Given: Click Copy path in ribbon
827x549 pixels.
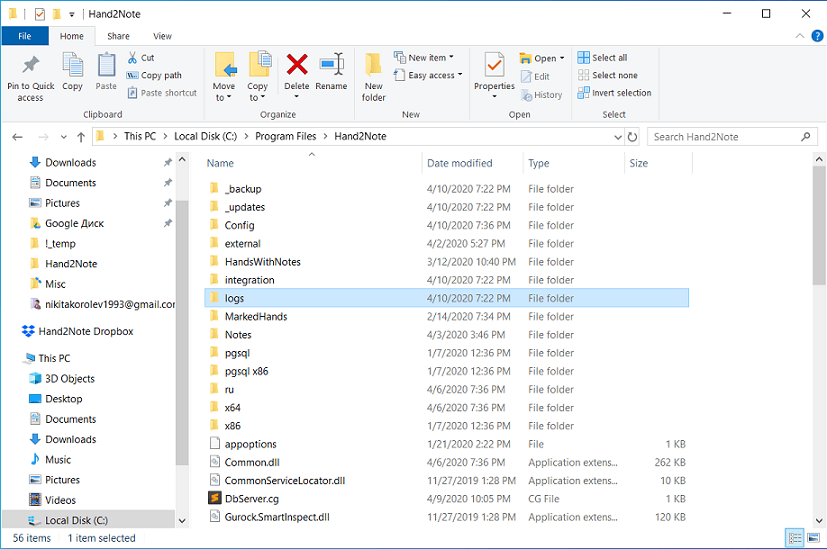Looking at the screenshot, I should tap(155, 75).
